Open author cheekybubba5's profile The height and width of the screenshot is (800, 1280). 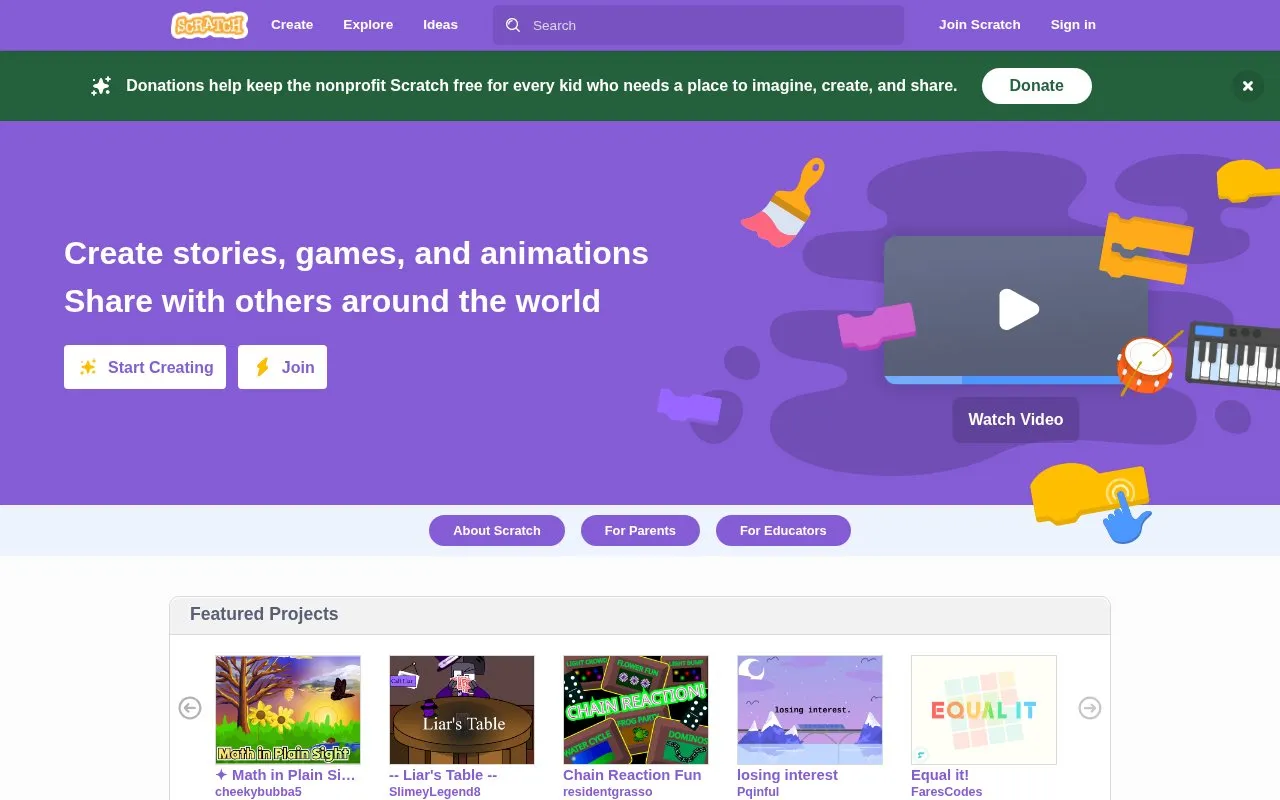point(258,792)
